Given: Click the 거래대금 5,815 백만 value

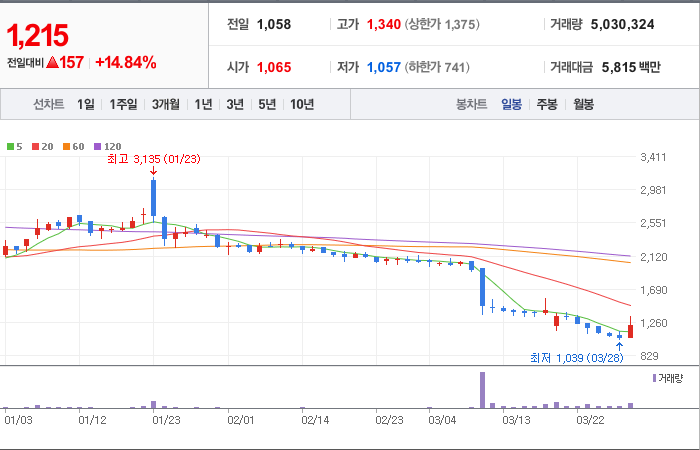Looking at the screenshot, I should click(631, 67).
